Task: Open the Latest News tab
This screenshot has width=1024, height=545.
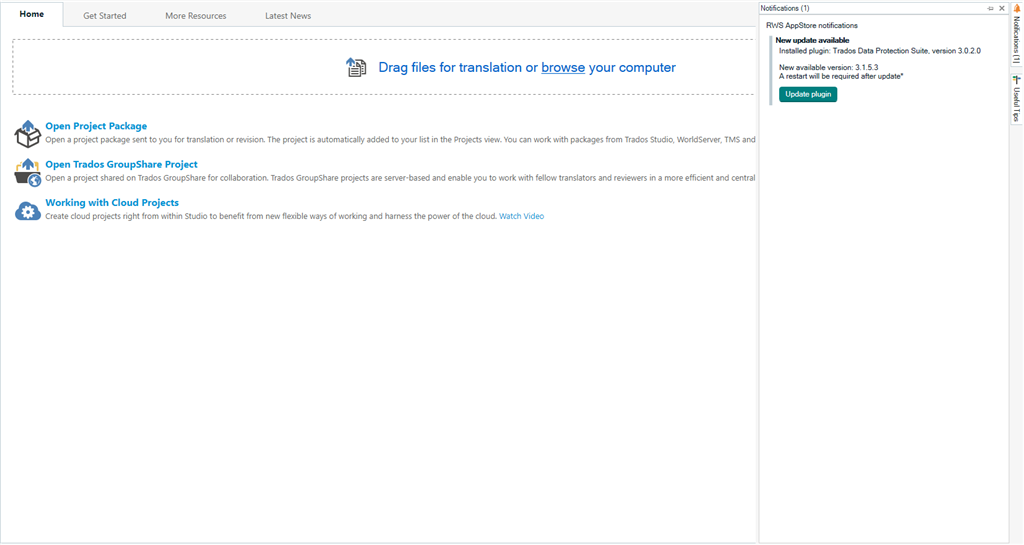Action: [288, 16]
